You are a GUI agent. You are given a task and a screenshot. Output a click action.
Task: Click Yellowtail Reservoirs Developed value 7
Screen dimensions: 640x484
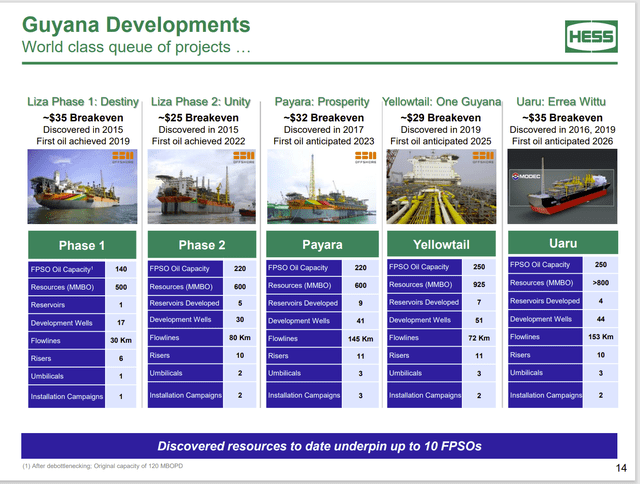point(479,302)
